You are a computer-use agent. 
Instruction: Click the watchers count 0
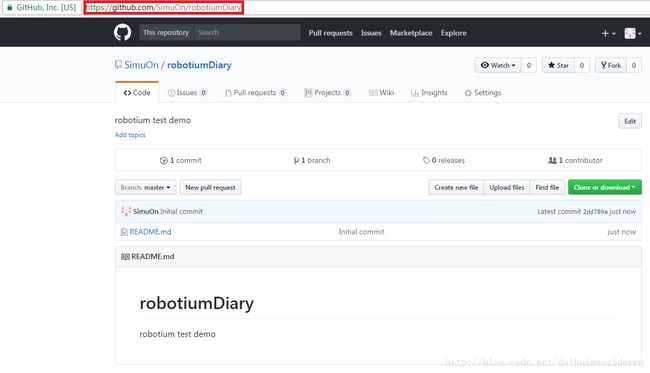529,65
